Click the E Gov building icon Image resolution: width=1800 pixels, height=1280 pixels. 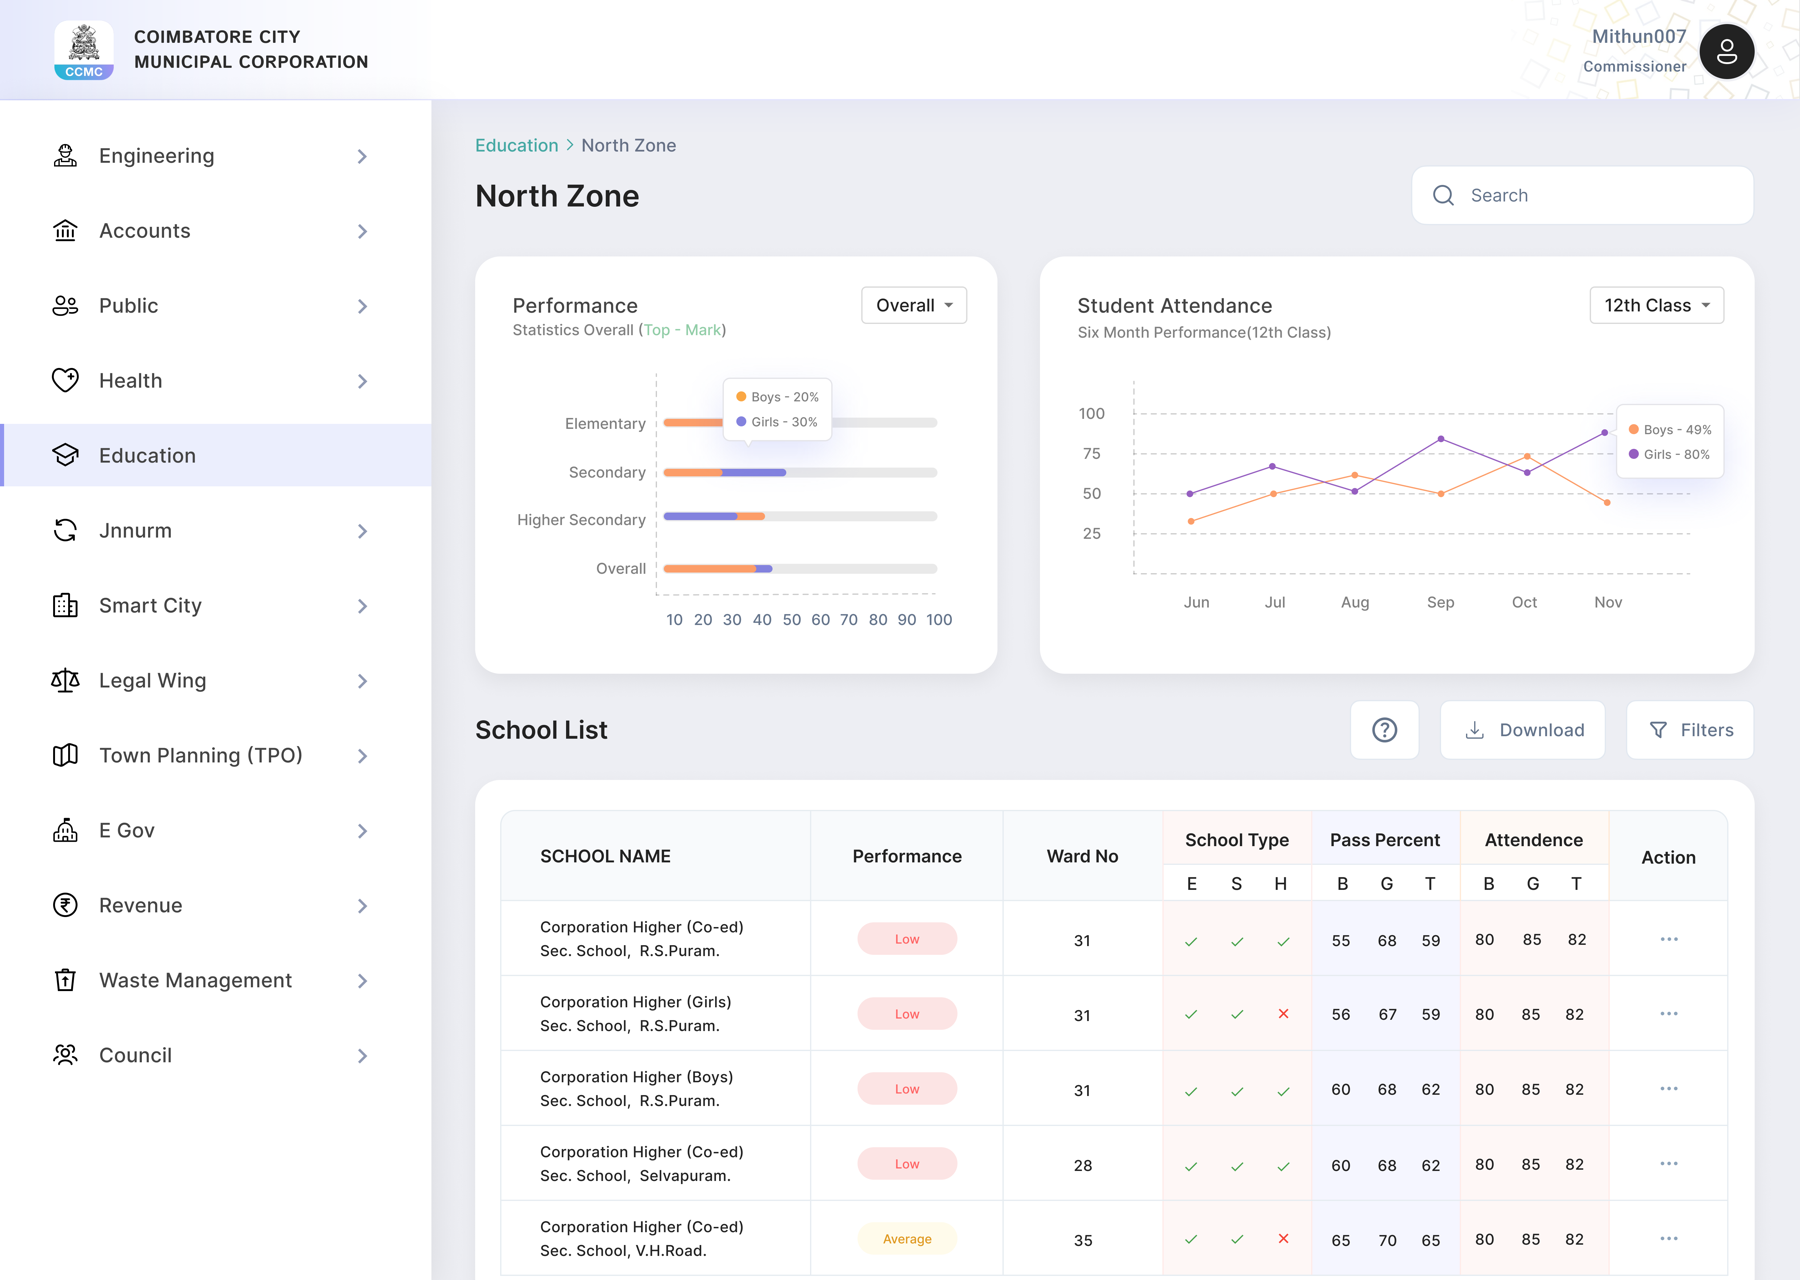pos(65,831)
